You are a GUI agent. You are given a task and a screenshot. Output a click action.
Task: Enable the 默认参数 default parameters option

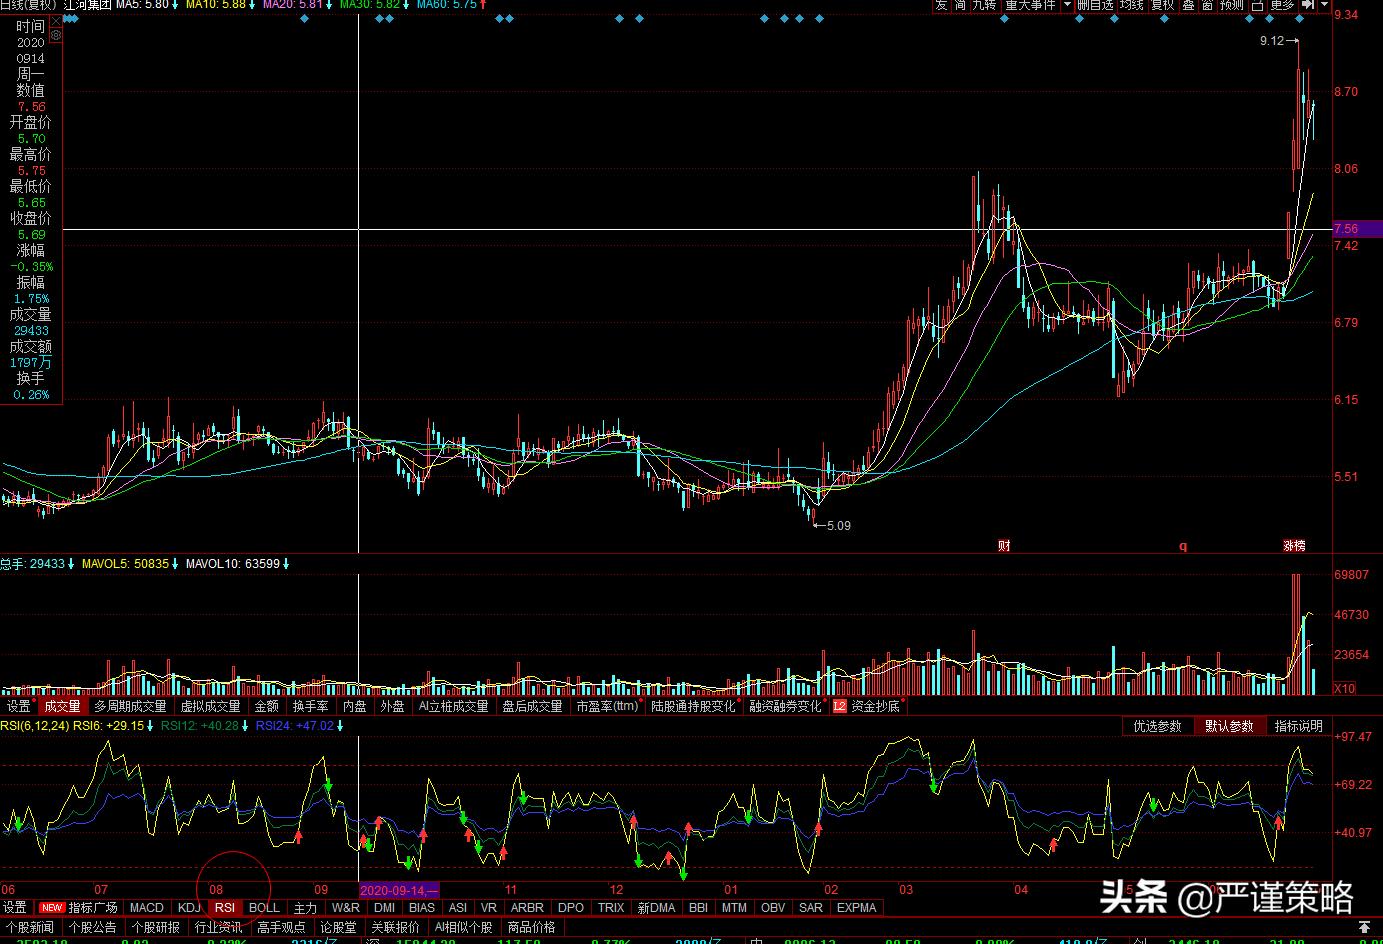tap(1230, 726)
